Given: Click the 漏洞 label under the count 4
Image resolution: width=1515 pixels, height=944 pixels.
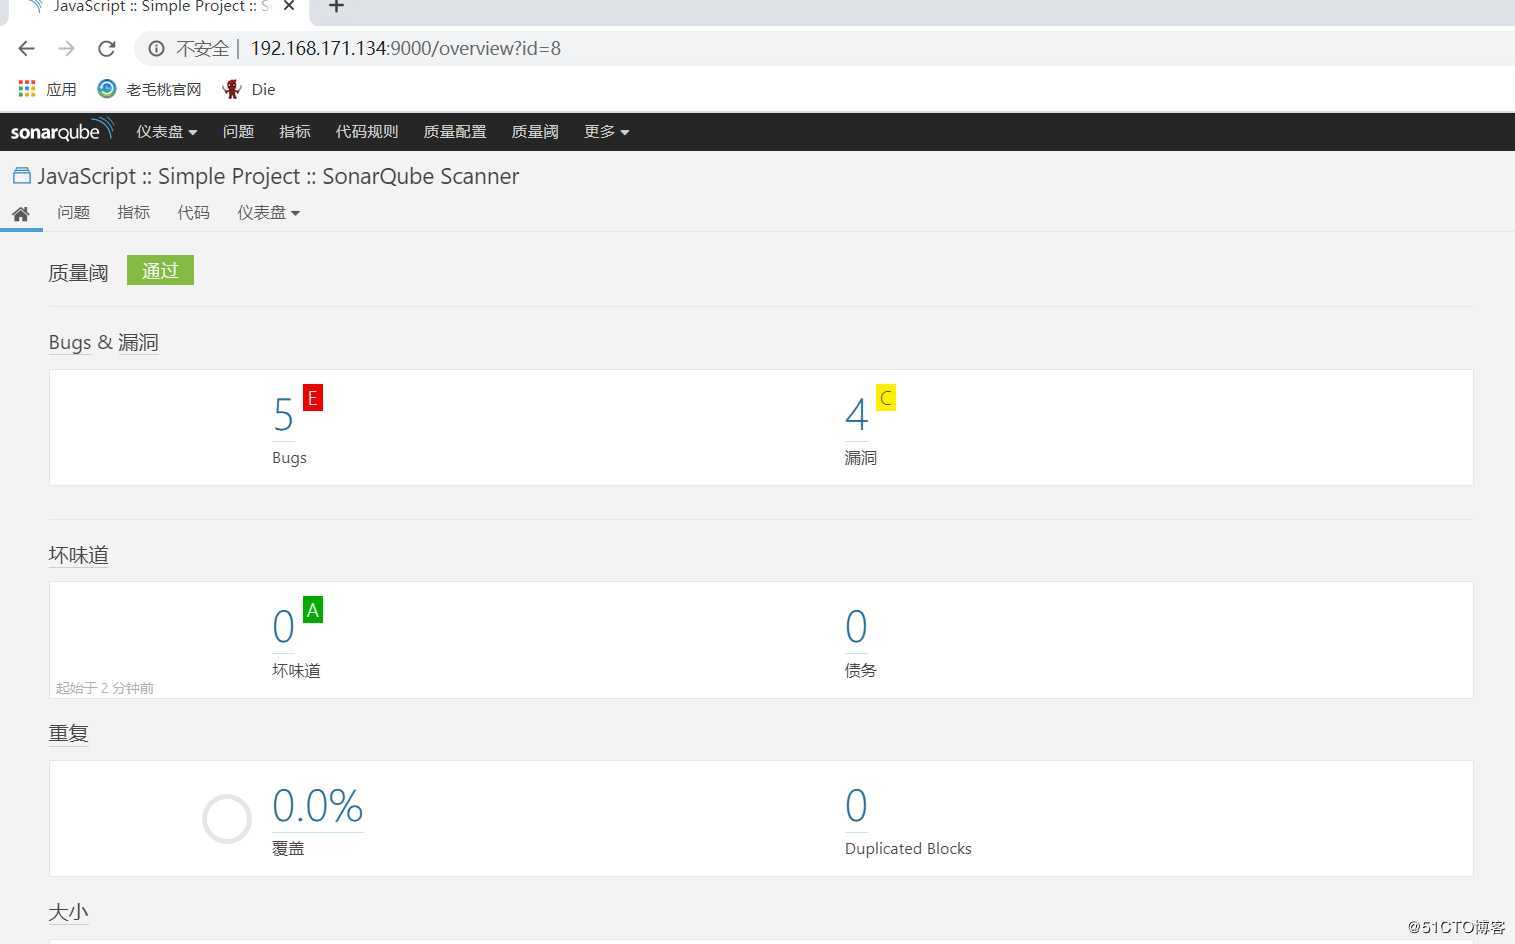Looking at the screenshot, I should point(861,458).
